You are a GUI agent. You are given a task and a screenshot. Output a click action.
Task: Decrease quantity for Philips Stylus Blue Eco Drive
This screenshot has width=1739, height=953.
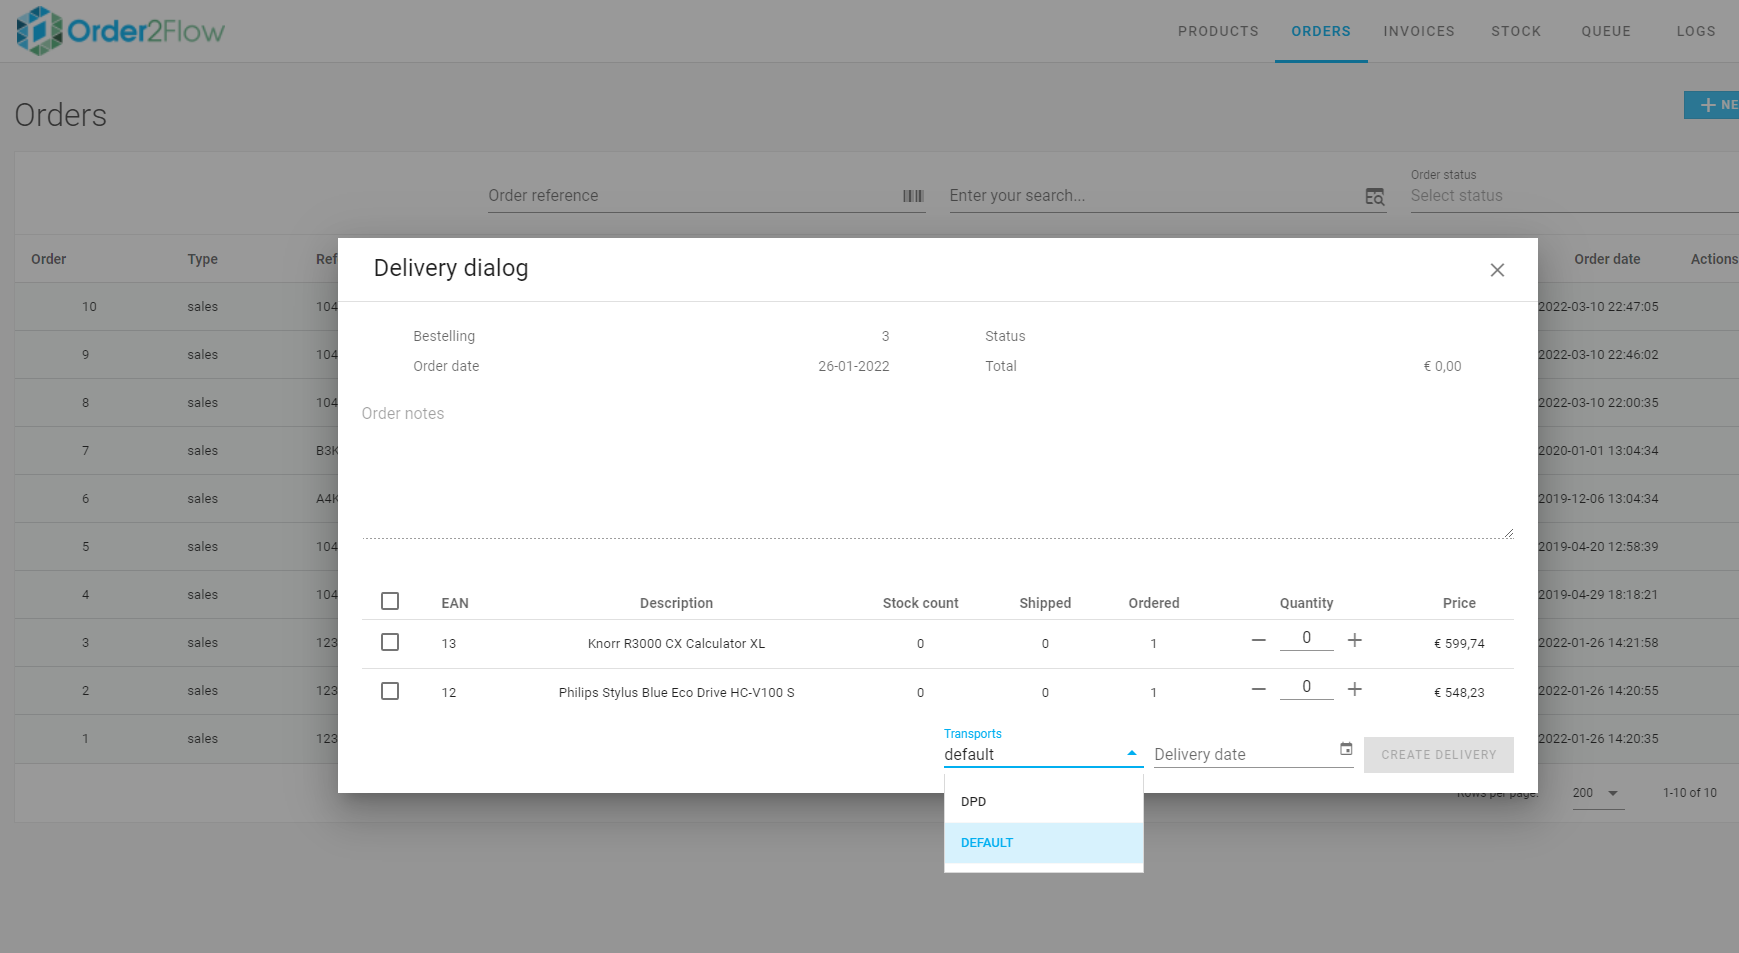[1259, 689]
